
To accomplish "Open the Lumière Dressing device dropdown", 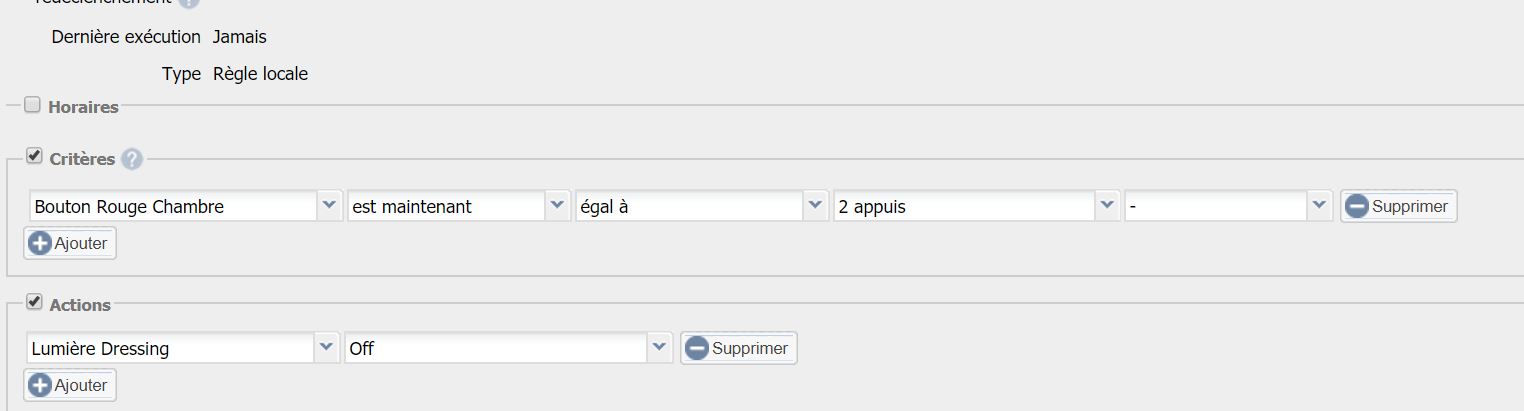I will click(x=327, y=348).
